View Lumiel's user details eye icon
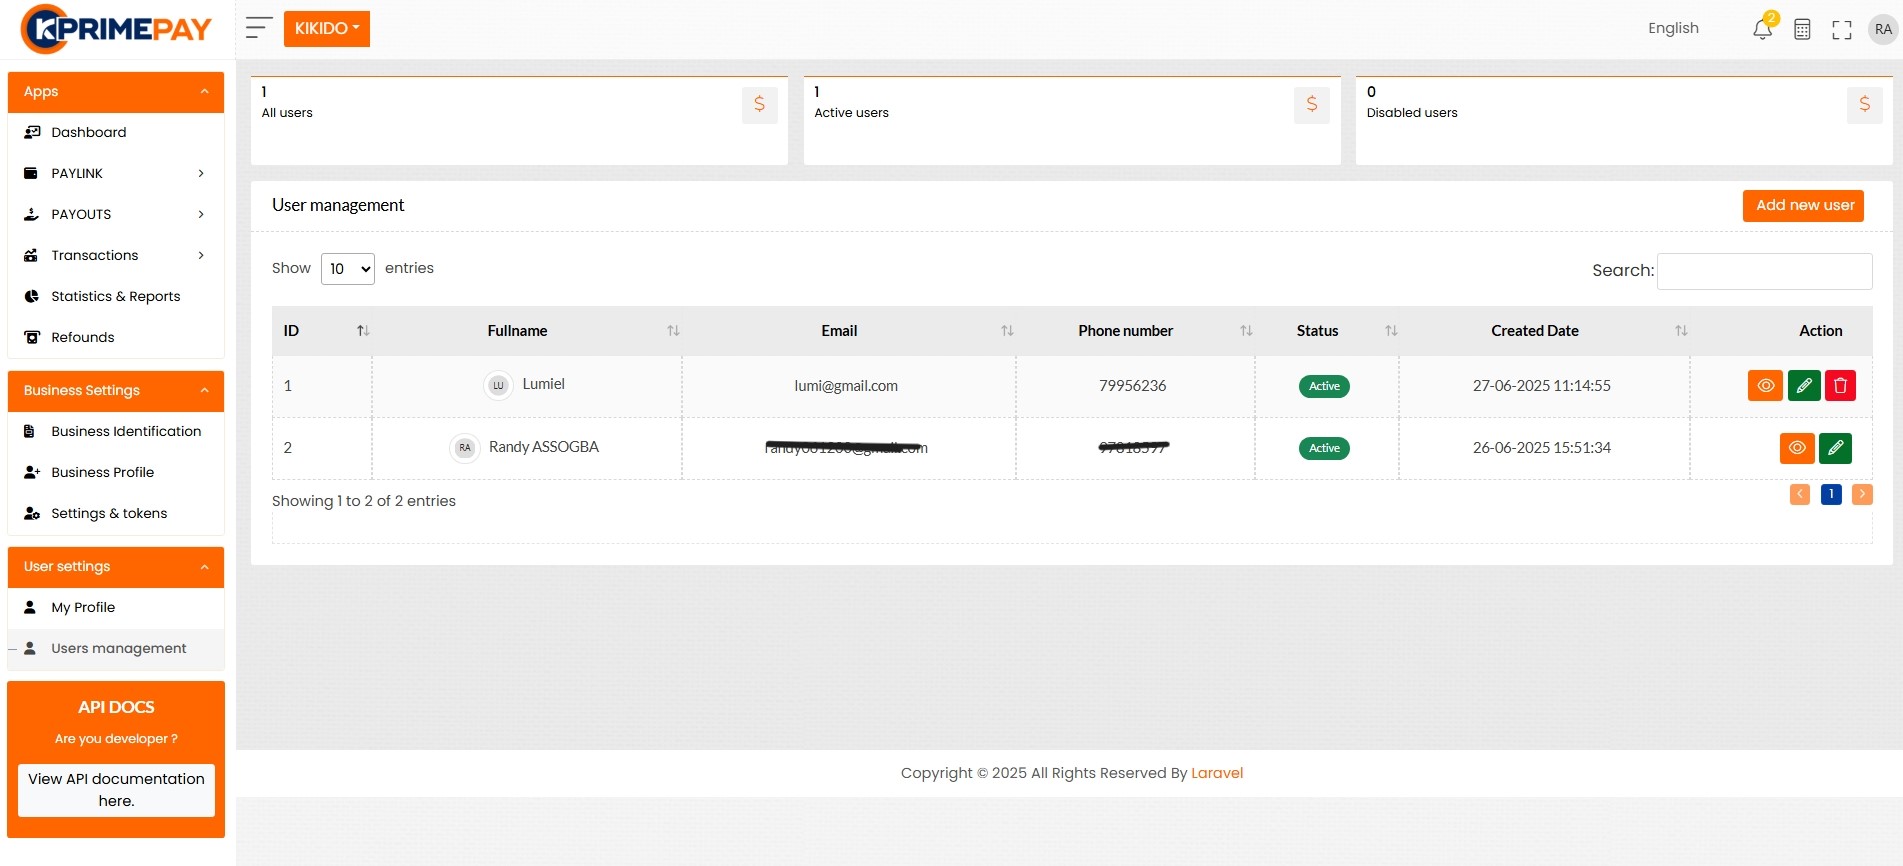This screenshot has width=1903, height=866. pyautogui.click(x=1765, y=385)
